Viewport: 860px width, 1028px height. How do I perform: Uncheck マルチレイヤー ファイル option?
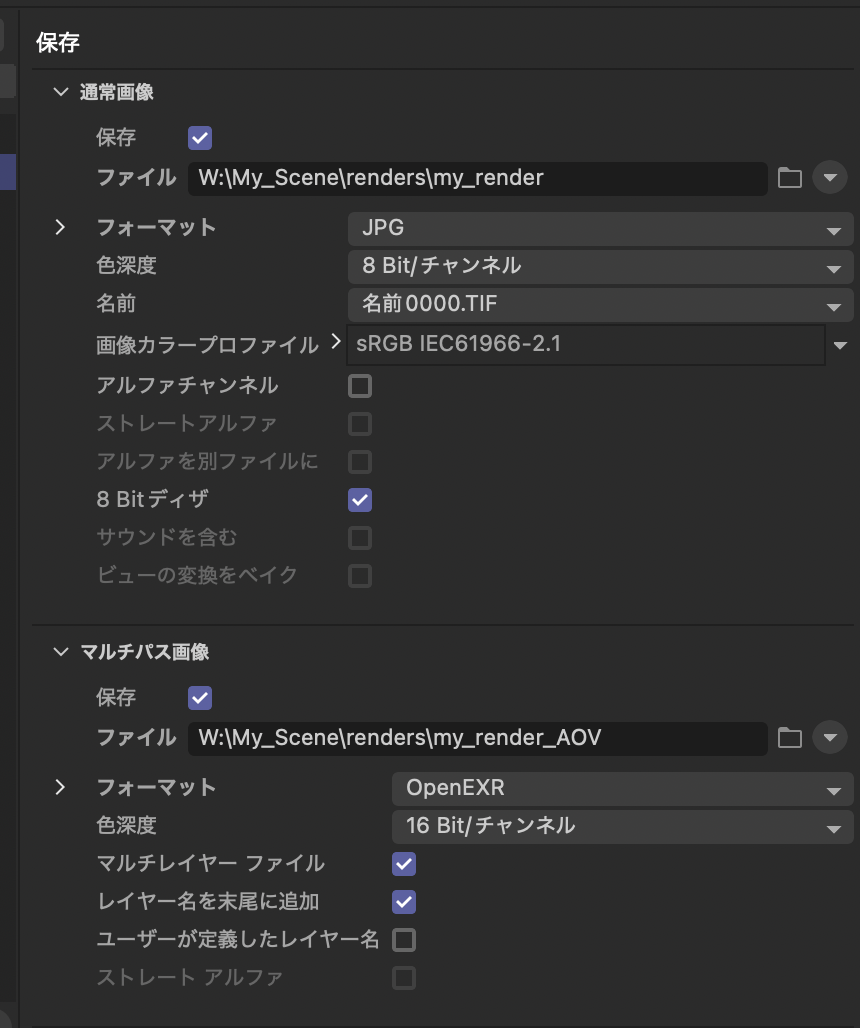[404, 864]
